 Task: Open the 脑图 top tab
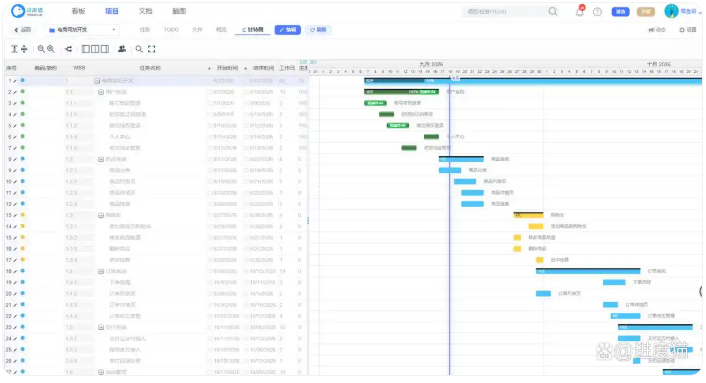pyautogui.click(x=179, y=11)
